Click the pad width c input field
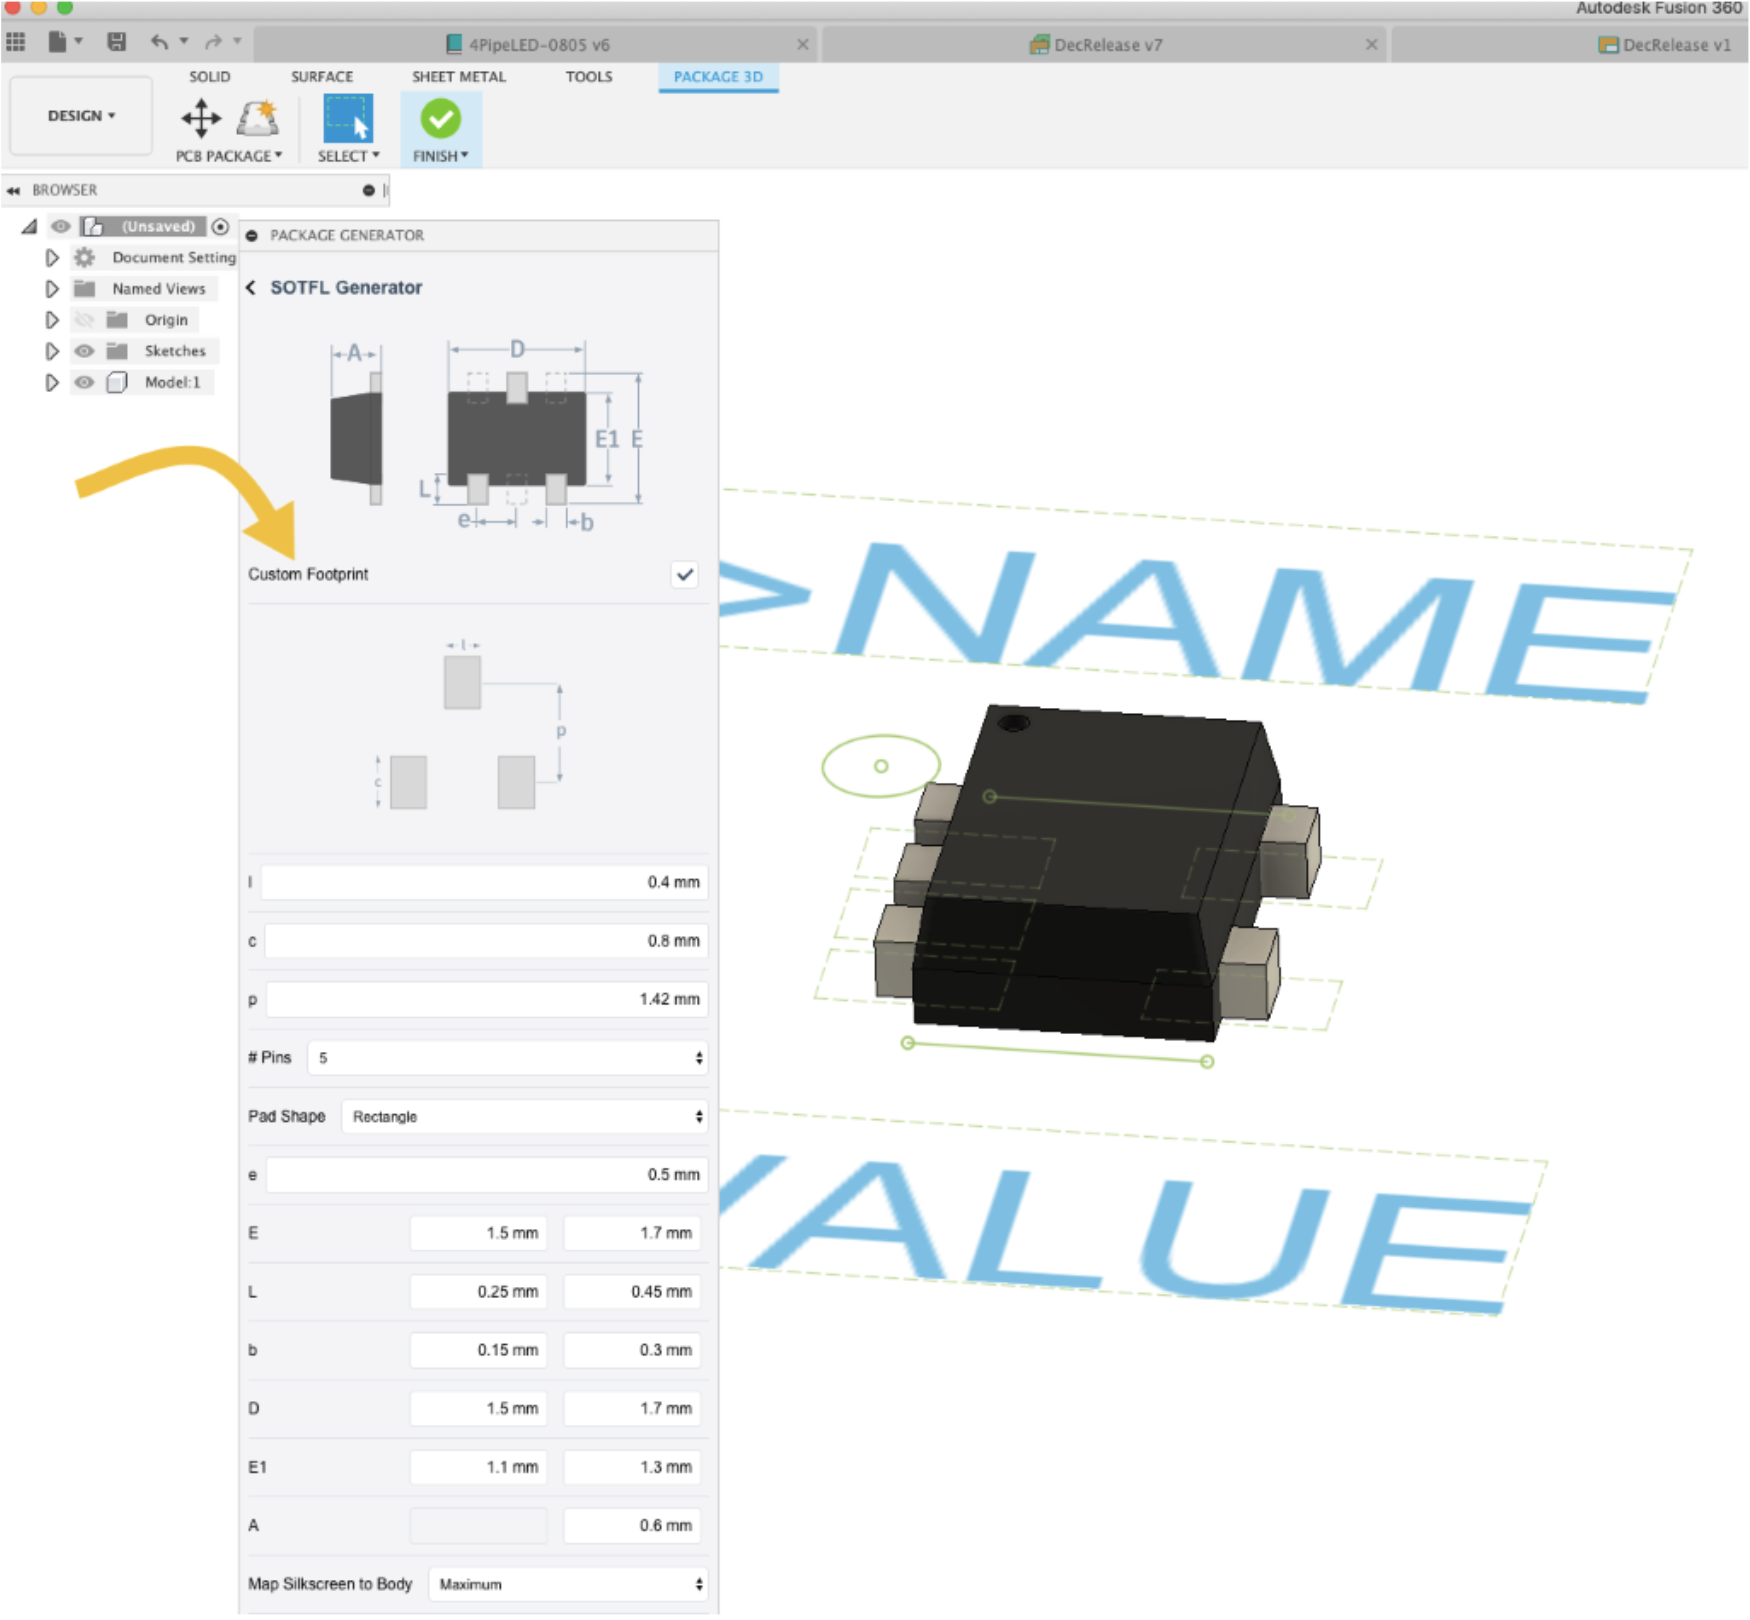This screenshot has width=1750, height=1620. point(486,942)
